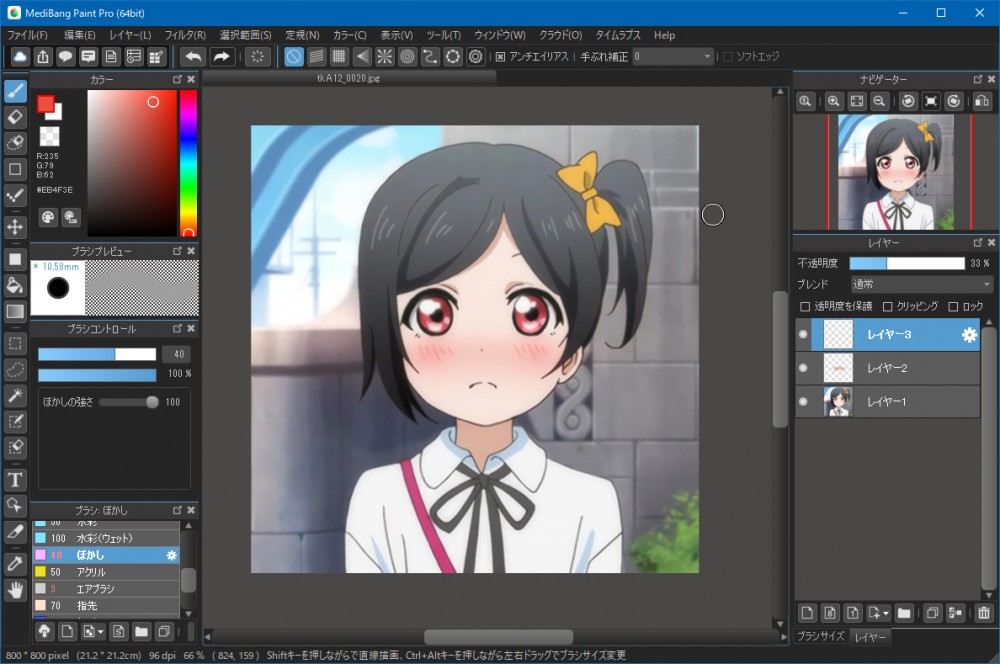Toggle the アンチエイリアス checkbox

pyautogui.click(x=501, y=57)
